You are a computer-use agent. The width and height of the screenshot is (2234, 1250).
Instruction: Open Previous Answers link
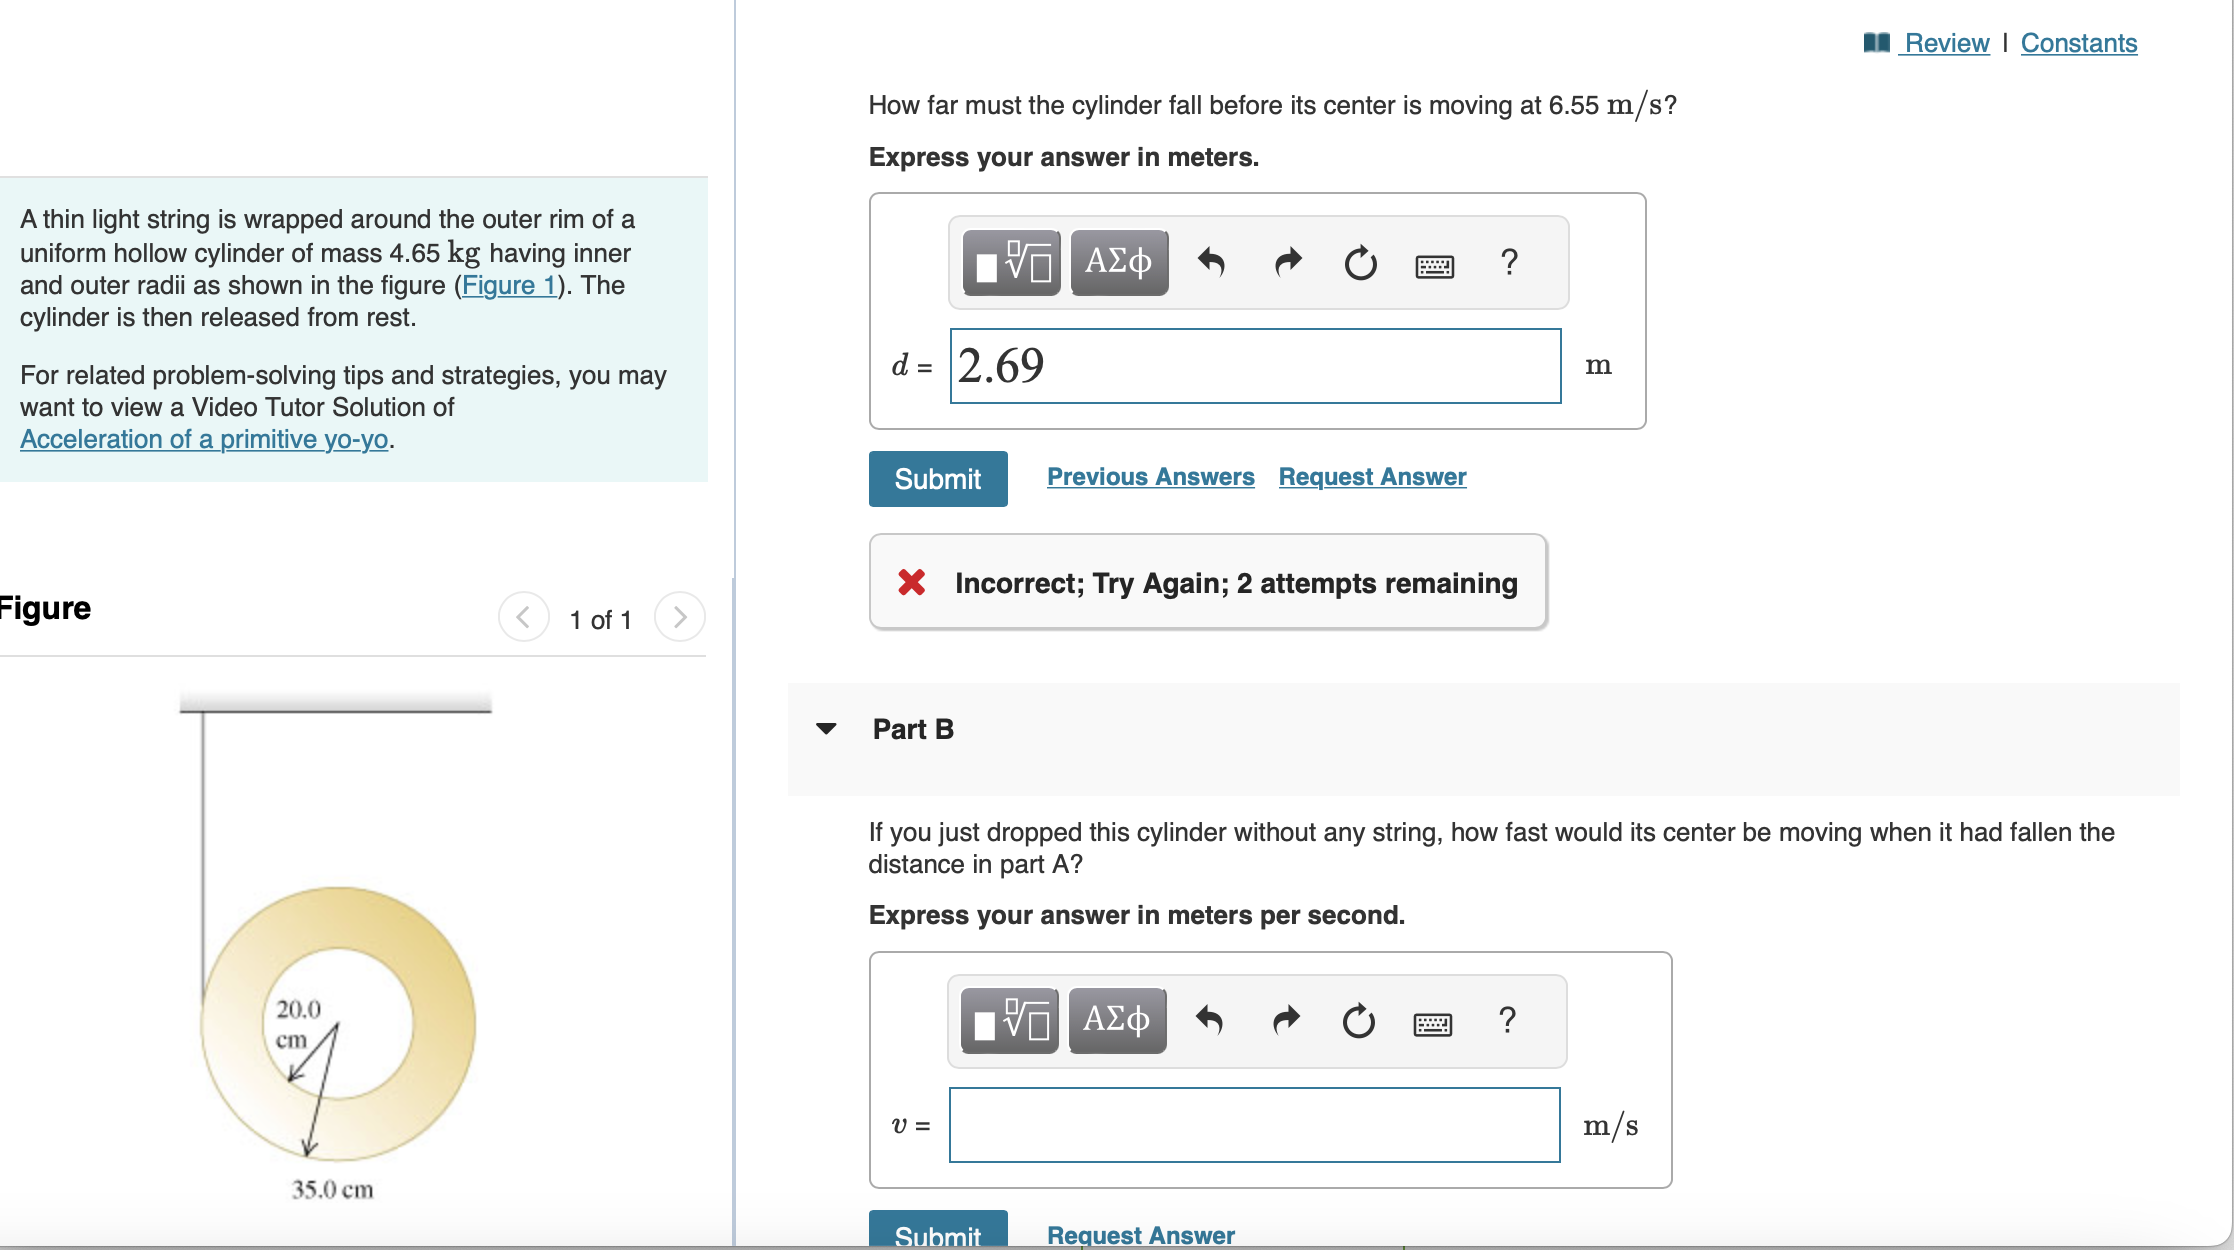point(1150,477)
